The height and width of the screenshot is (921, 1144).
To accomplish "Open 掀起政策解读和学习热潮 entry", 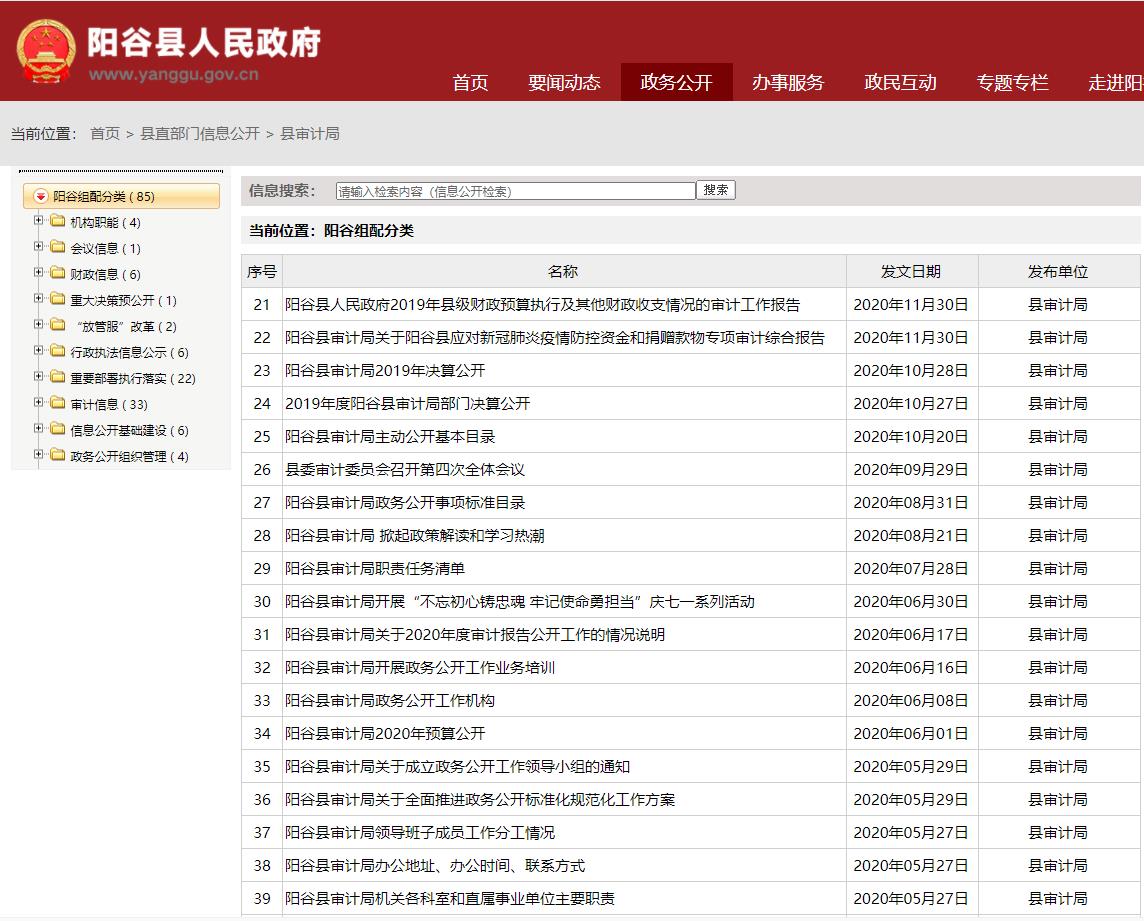I will click(414, 536).
